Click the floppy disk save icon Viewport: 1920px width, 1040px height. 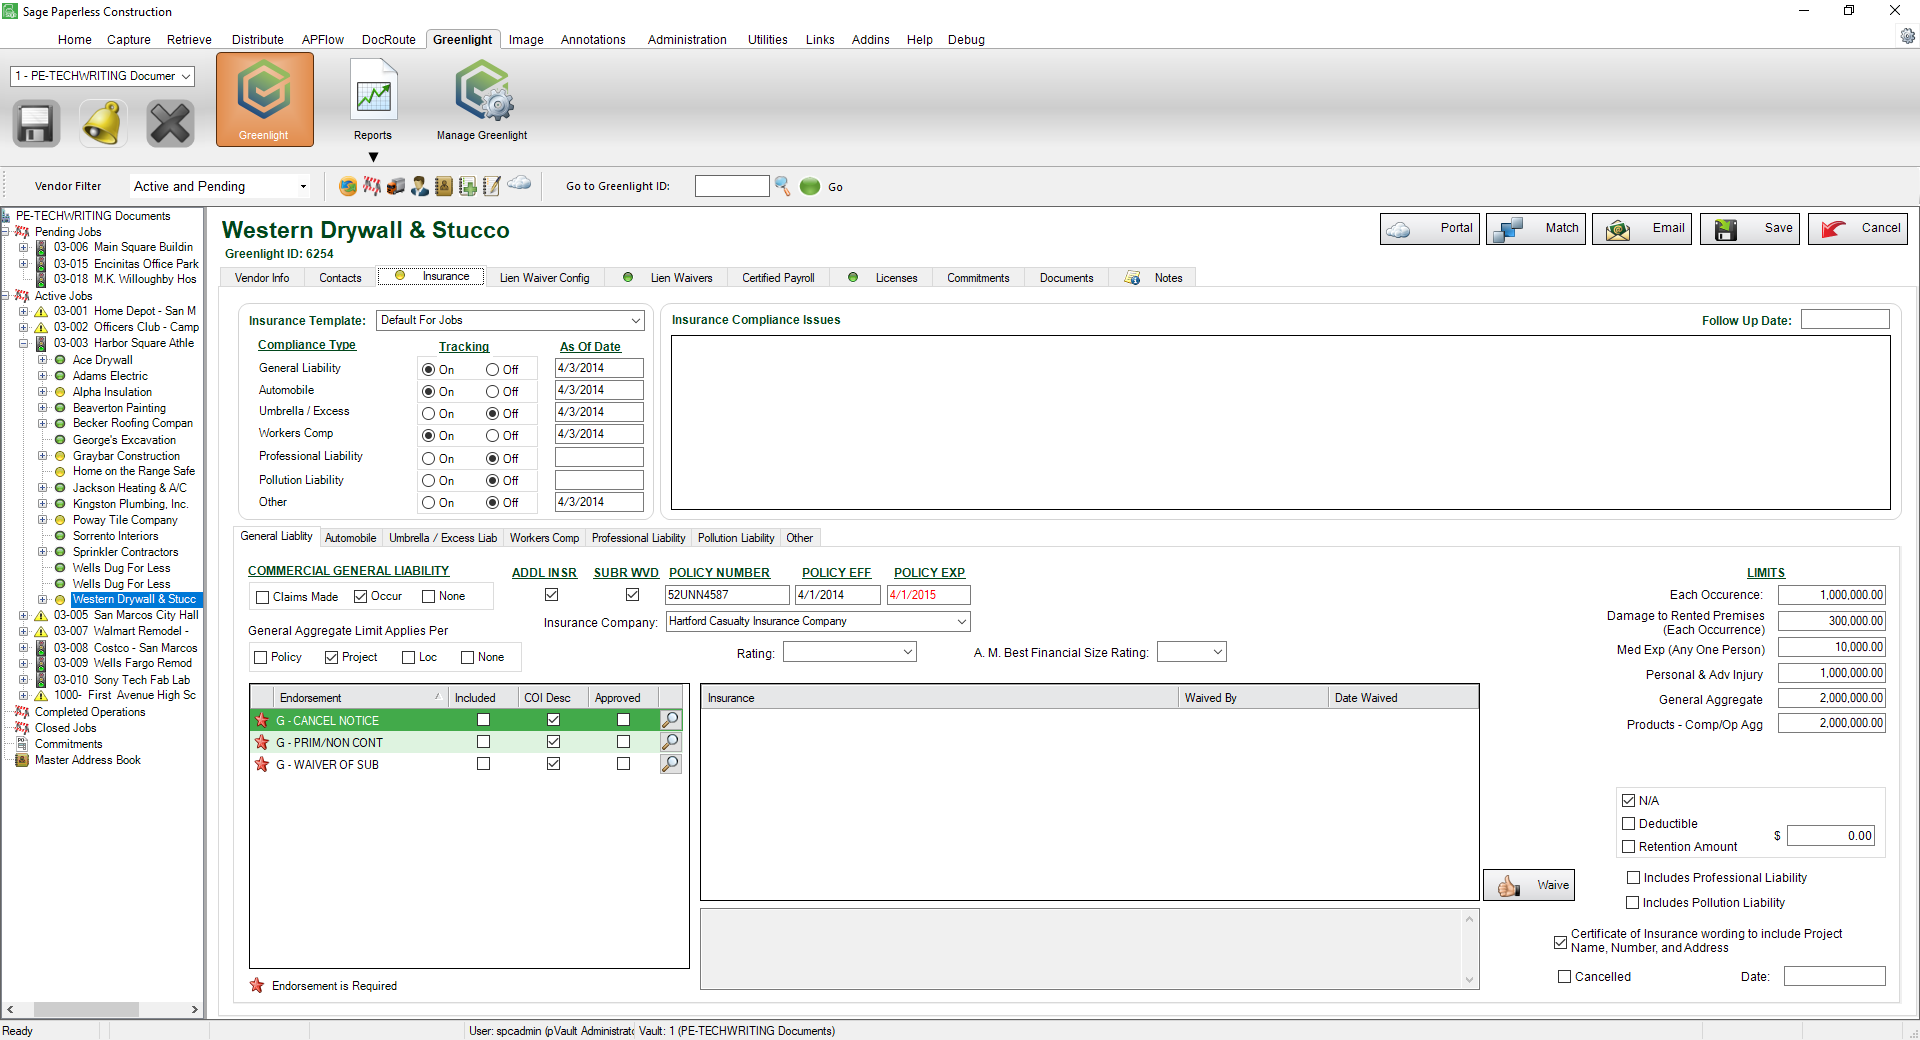[36, 124]
